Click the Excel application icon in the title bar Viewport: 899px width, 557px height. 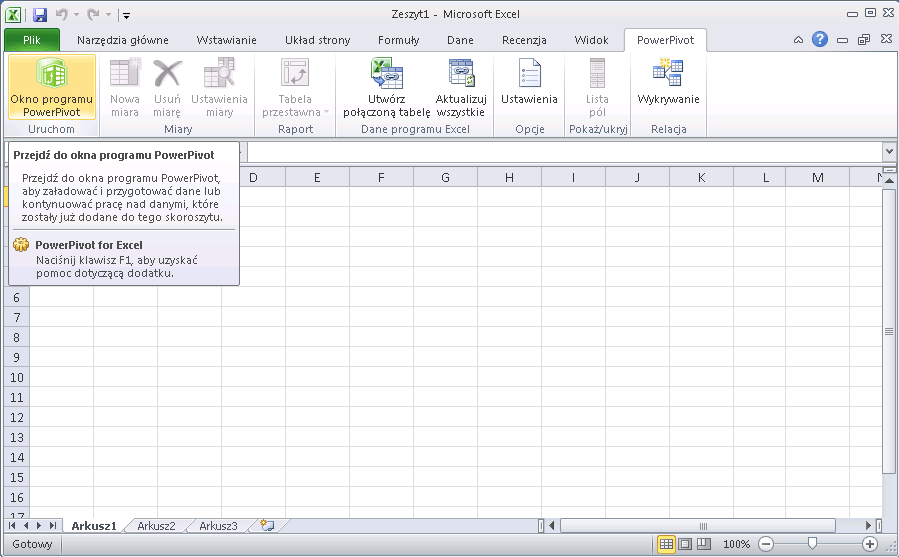tap(13, 15)
